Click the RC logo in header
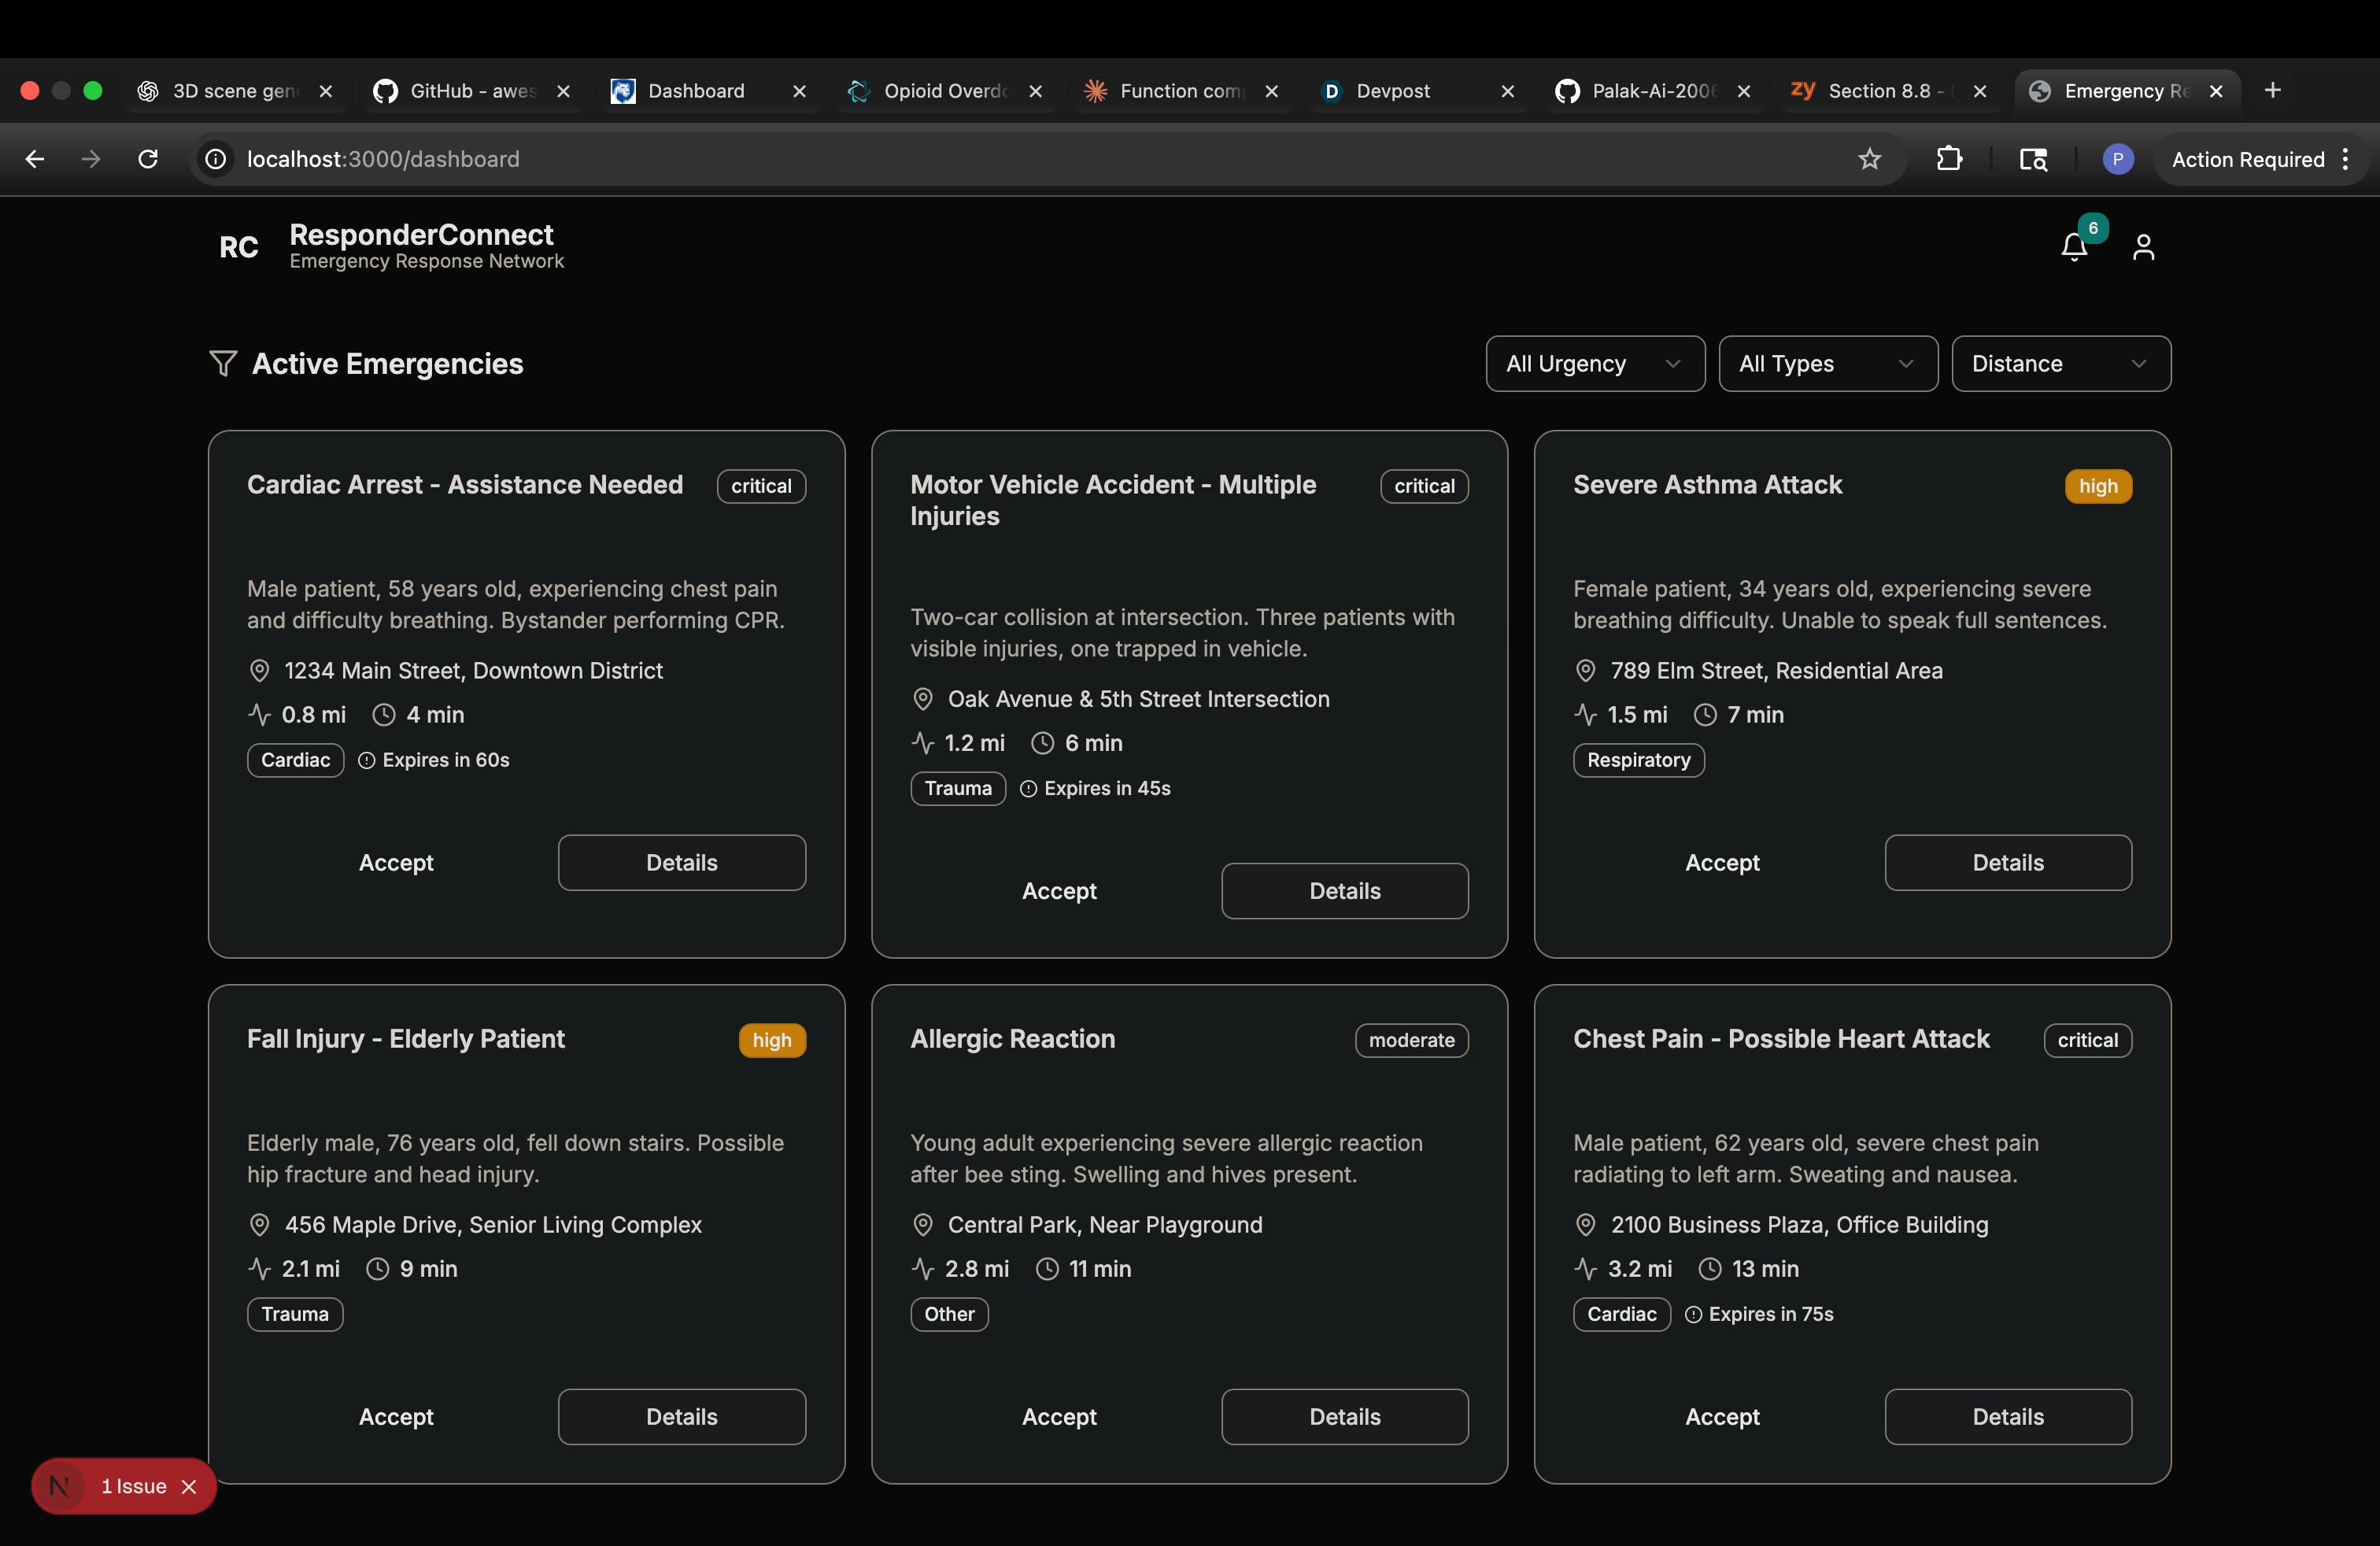The width and height of the screenshot is (2380, 1546). tap(238, 247)
